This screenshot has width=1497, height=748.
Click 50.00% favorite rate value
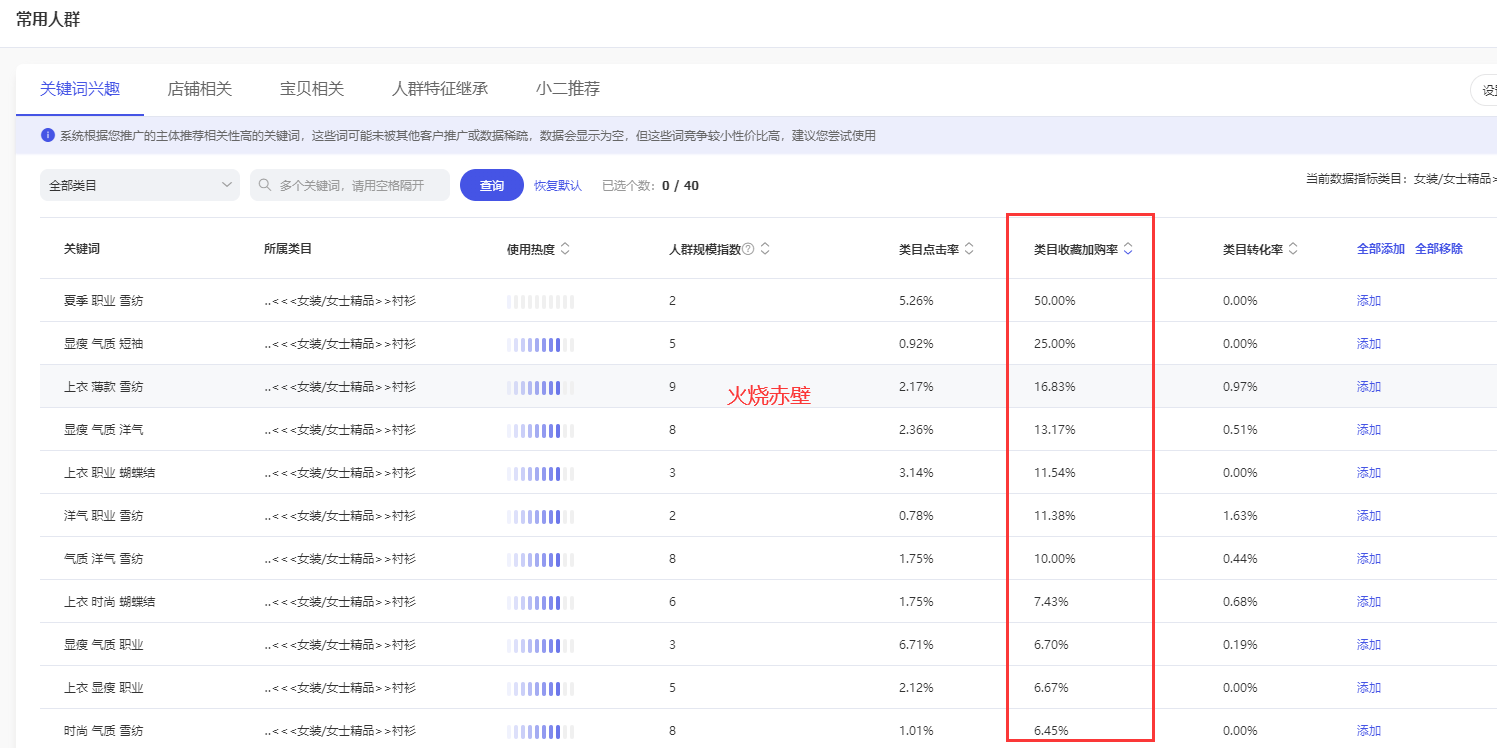click(1054, 301)
